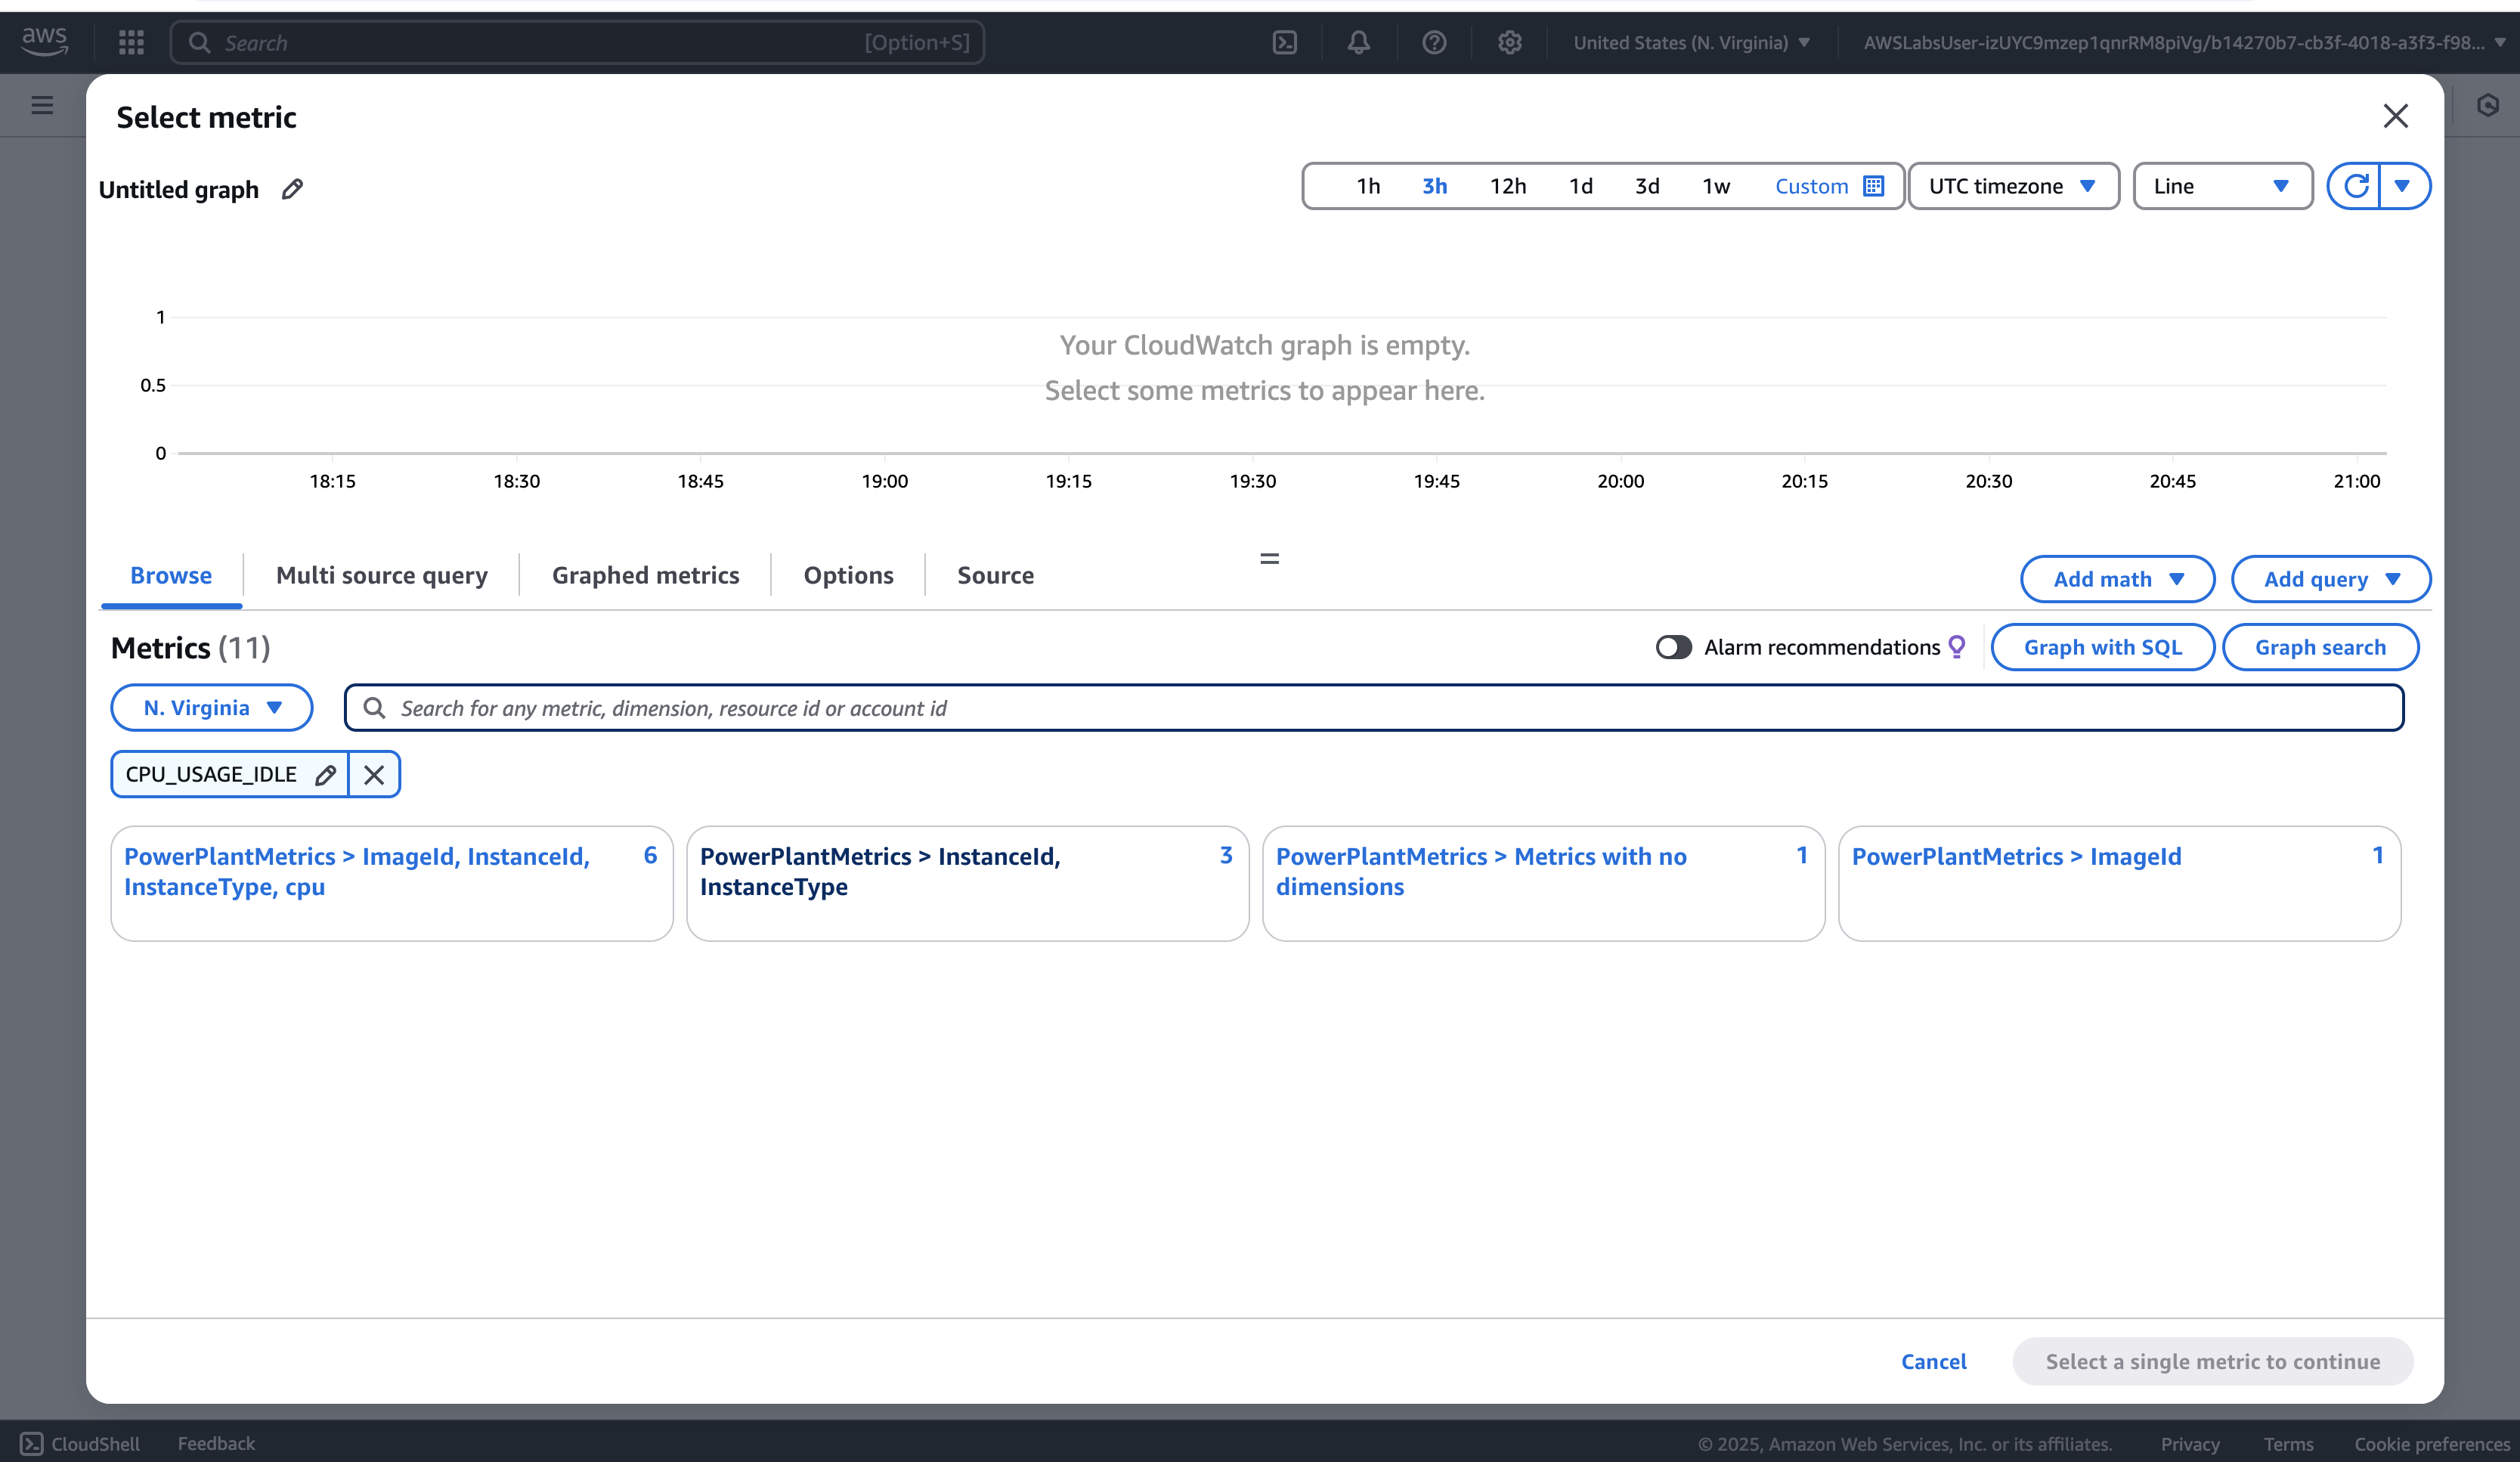The image size is (2520, 1462).
Task: Open the Add query dropdown
Action: [2331, 579]
